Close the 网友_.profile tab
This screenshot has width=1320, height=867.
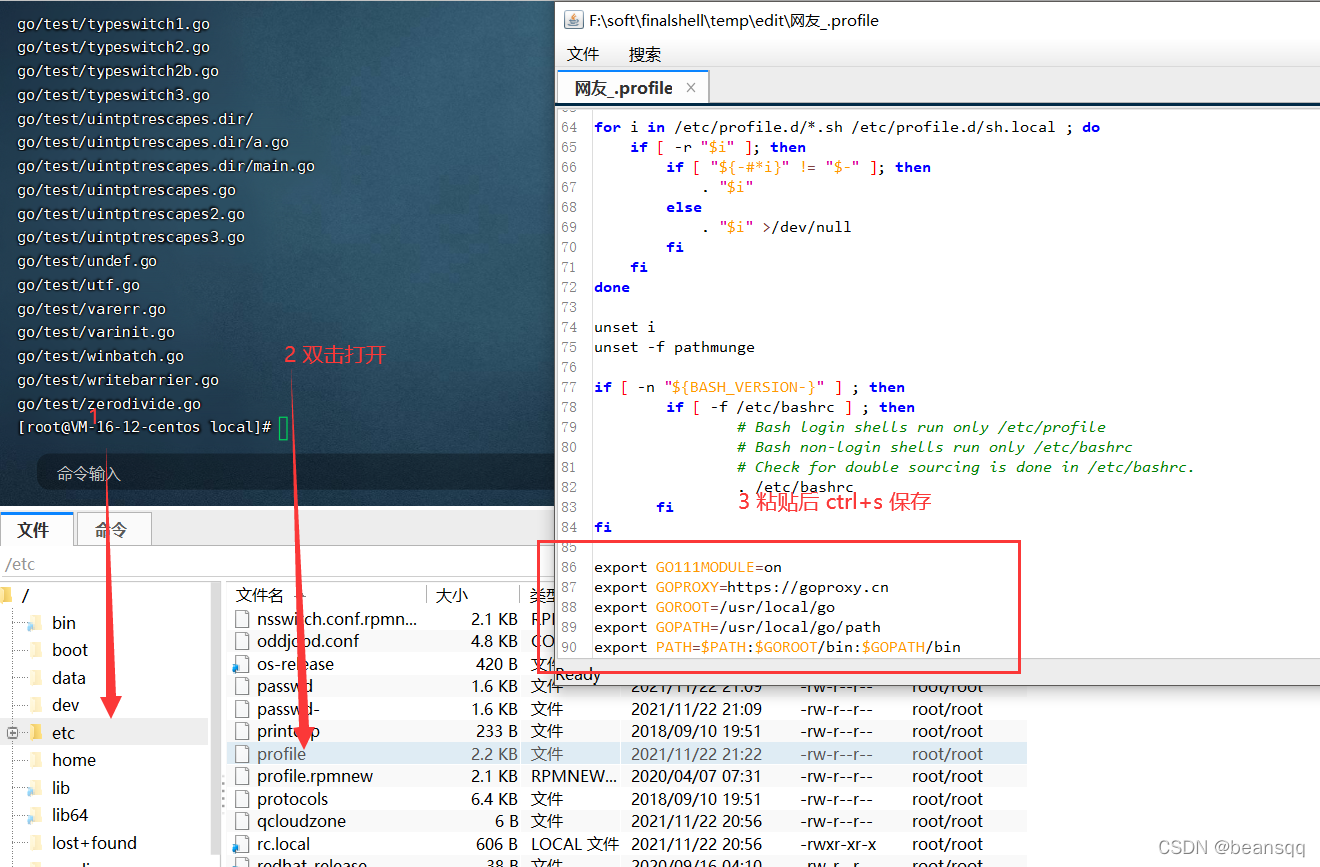[x=691, y=88]
